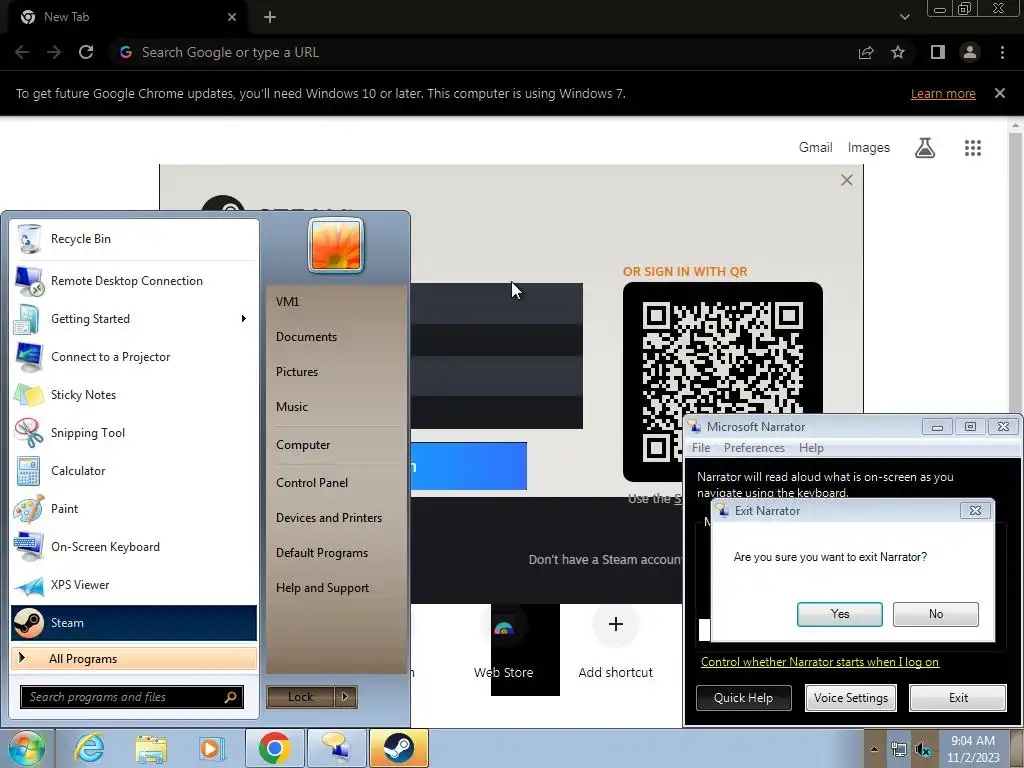Click Chrome back arrow
Viewport: 1024px width, 768px height.
(x=22, y=52)
